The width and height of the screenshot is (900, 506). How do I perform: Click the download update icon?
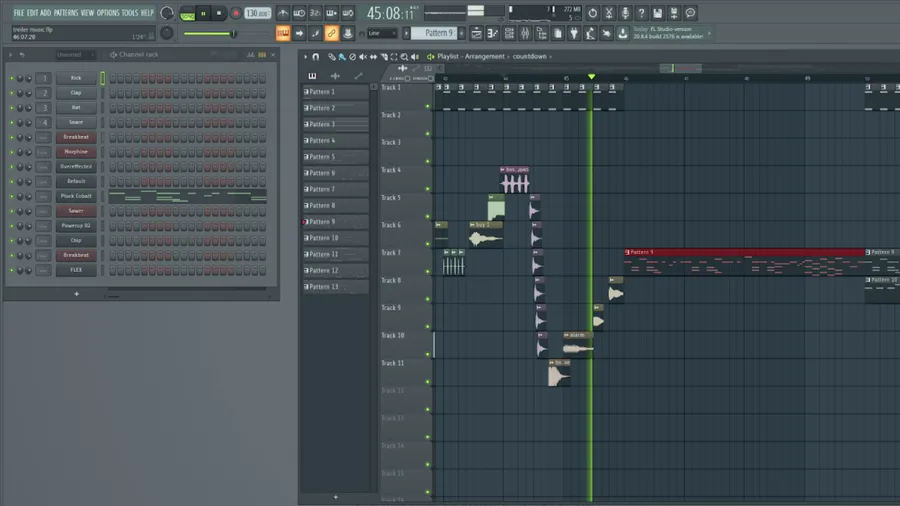tap(622, 33)
